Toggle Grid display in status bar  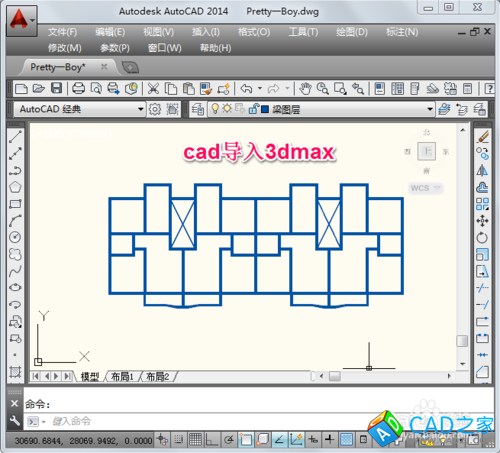[x=195, y=440]
